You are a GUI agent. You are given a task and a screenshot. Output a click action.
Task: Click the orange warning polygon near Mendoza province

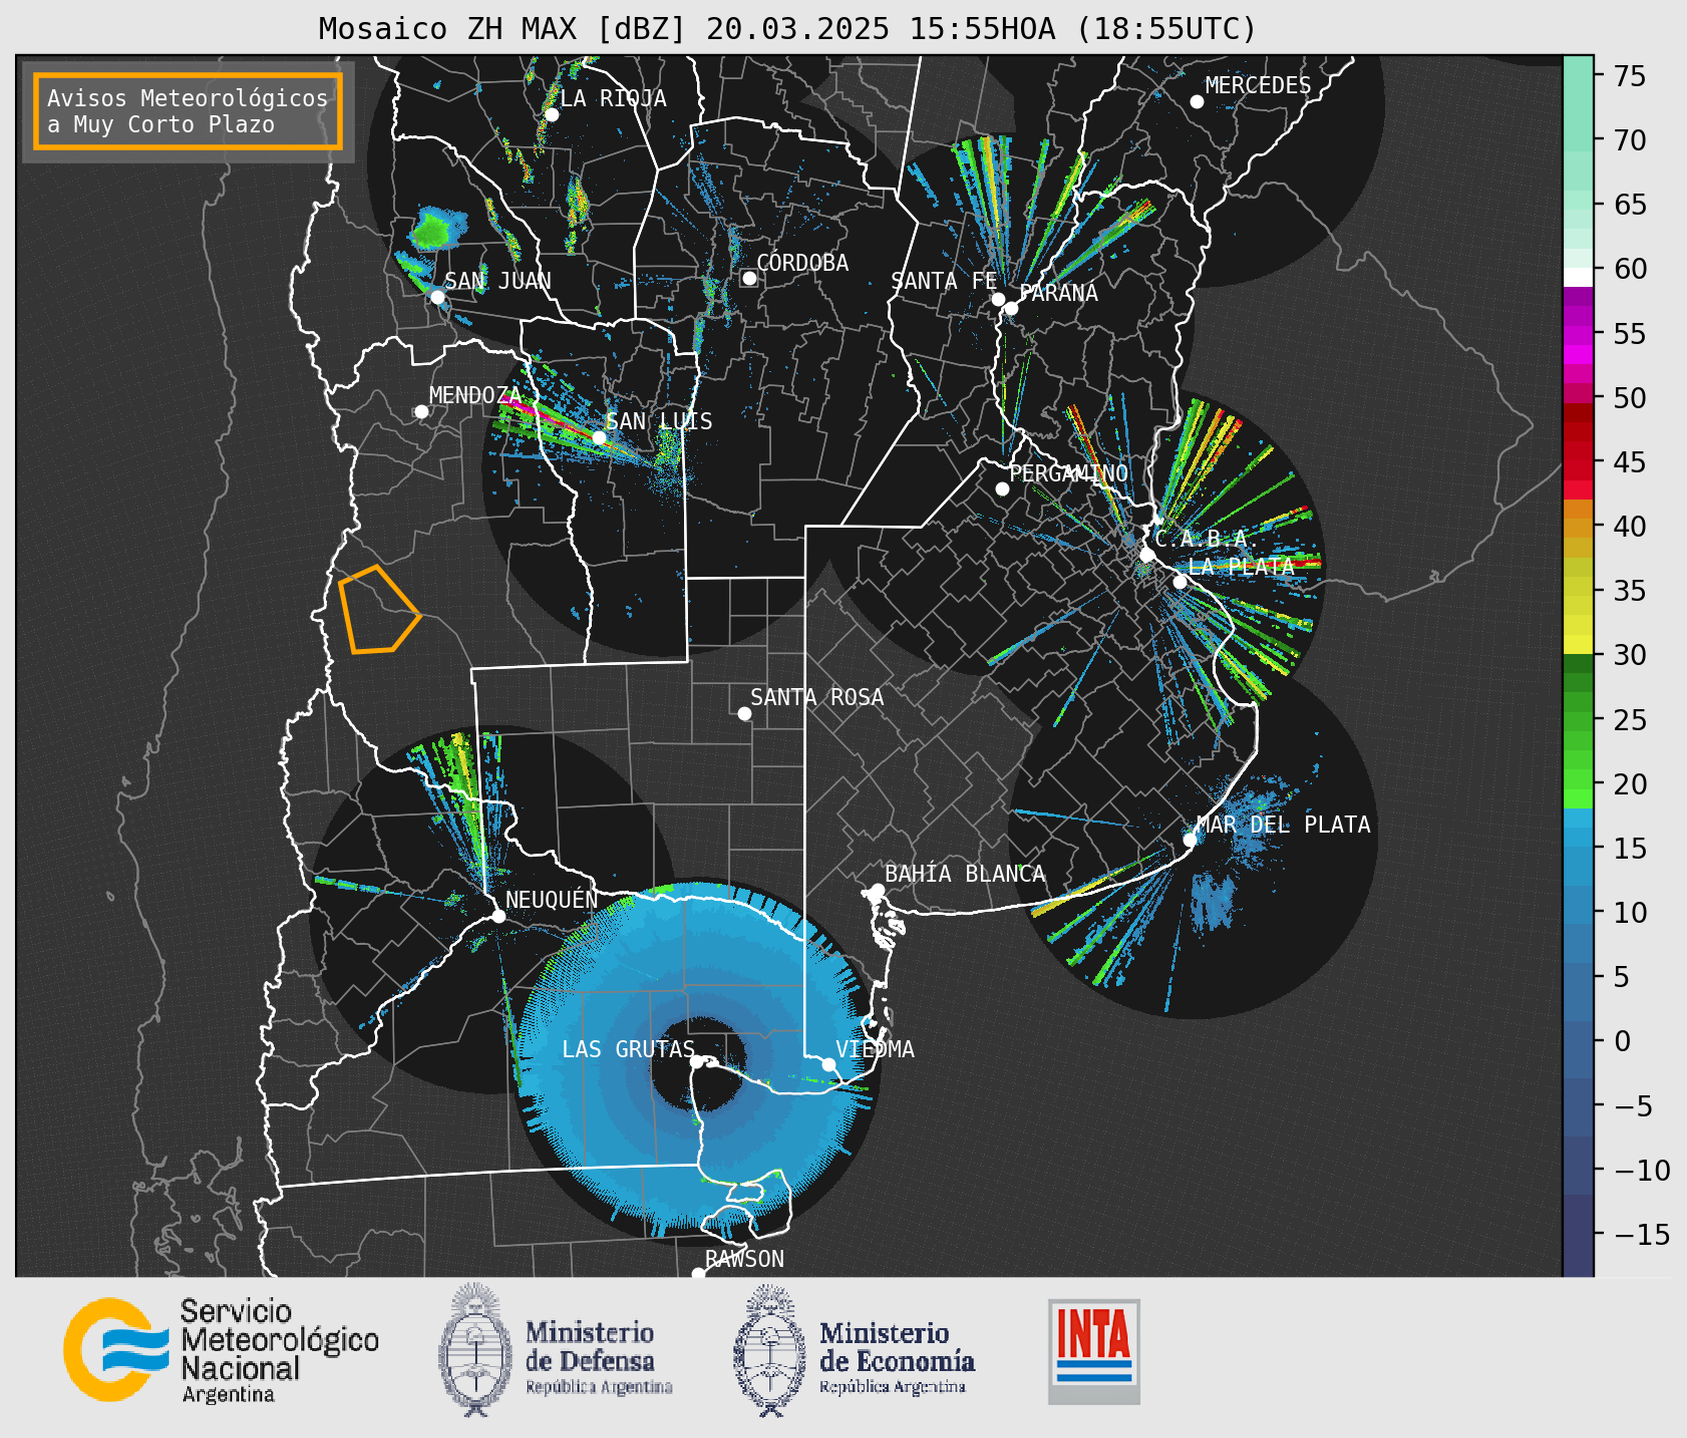[x=378, y=610]
